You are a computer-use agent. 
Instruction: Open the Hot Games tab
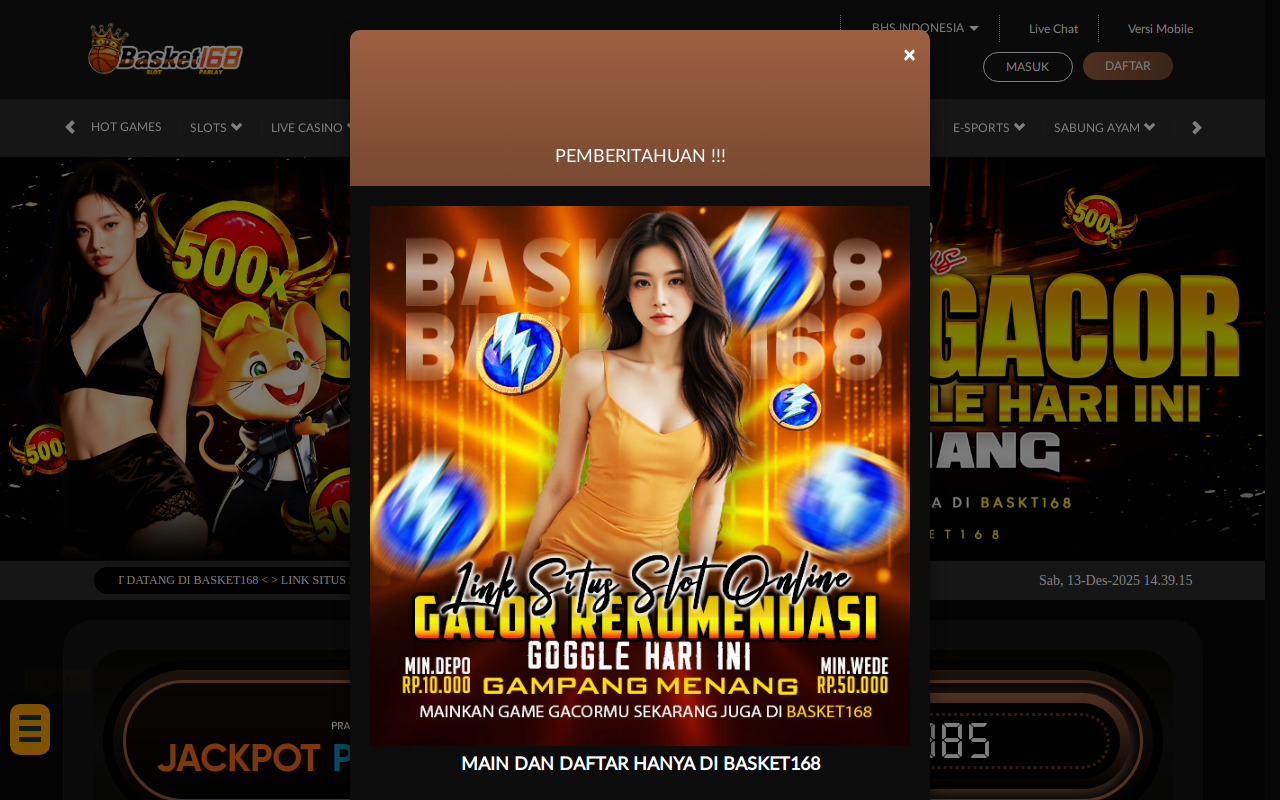tap(126, 127)
